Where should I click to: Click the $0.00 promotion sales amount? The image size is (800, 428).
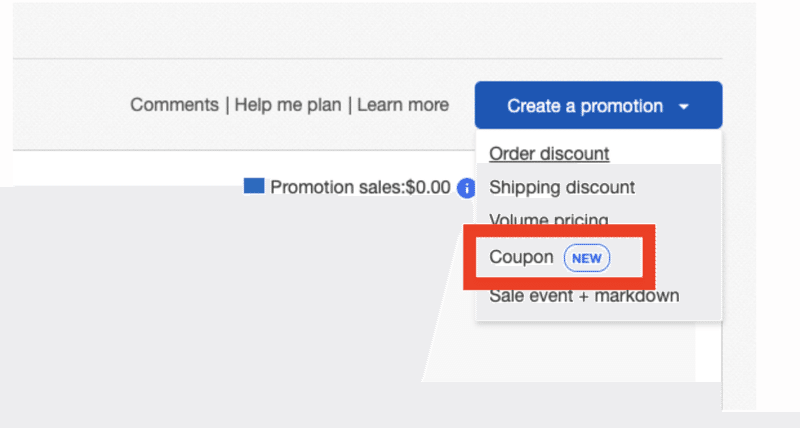tap(428, 187)
